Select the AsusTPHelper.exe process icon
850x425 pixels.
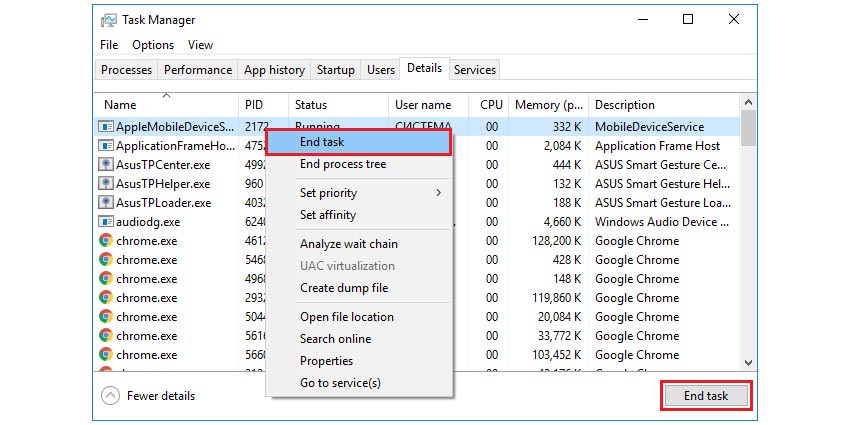(x=106, y=184)
